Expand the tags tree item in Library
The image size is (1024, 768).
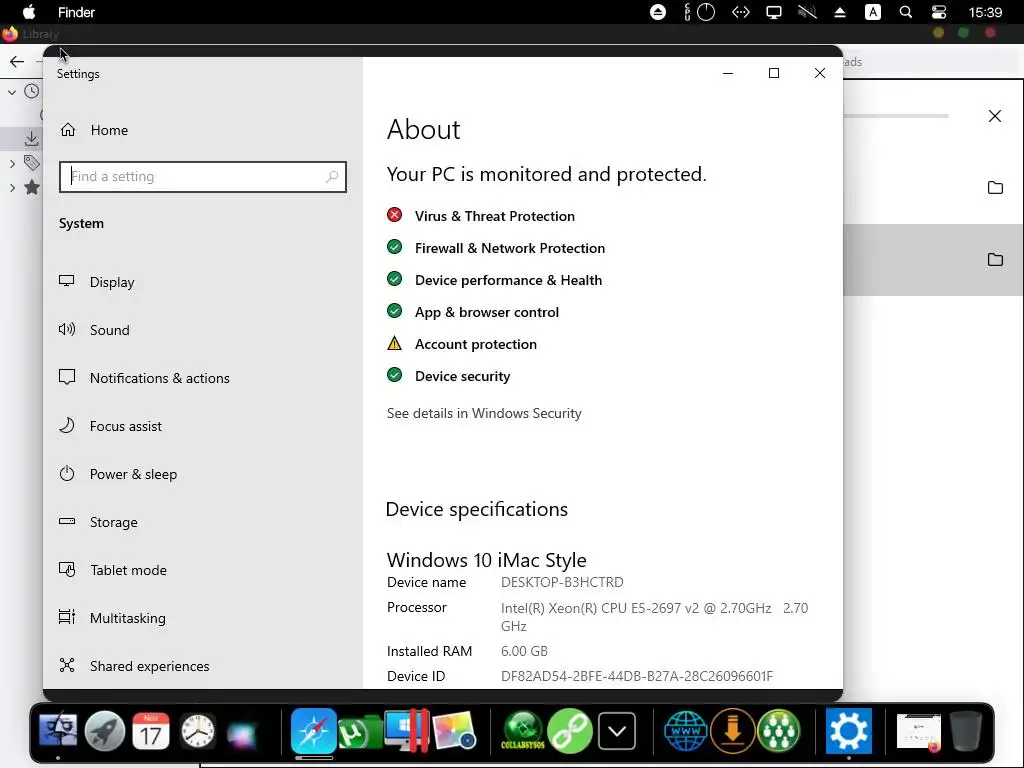point(12,163)
